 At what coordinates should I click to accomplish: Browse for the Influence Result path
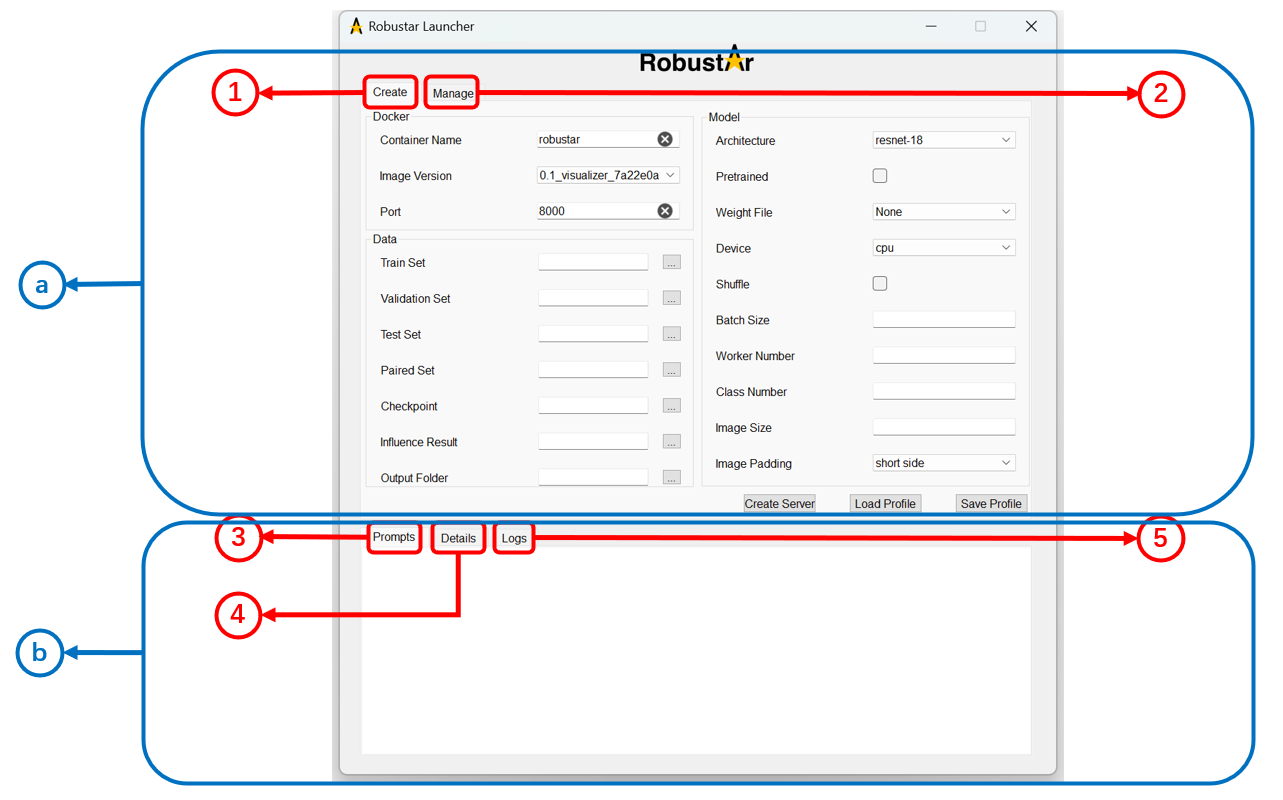coord(672,441)
